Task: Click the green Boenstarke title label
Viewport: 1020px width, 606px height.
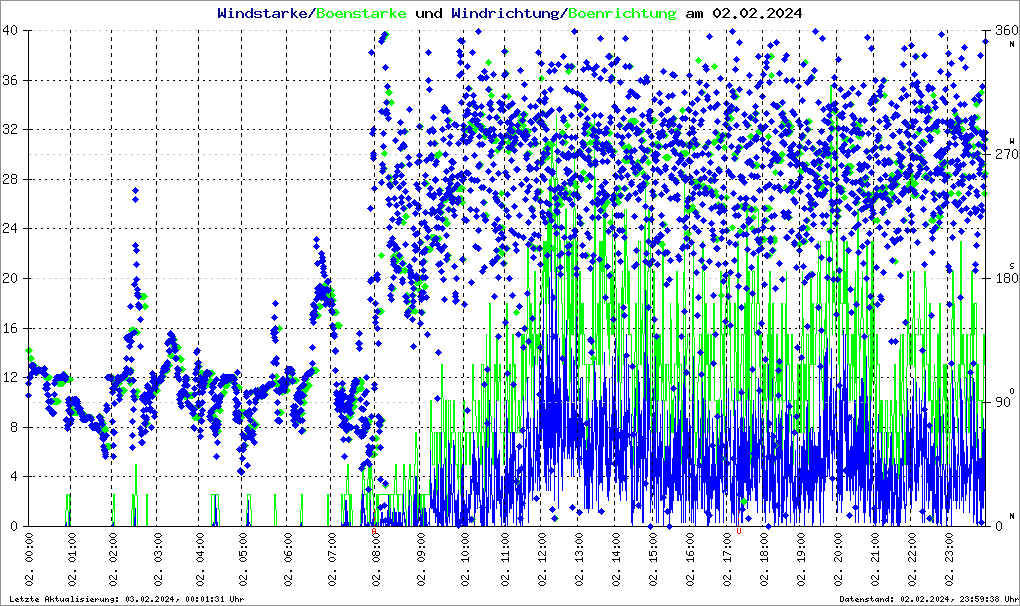Action: click(x=361, y=13)
